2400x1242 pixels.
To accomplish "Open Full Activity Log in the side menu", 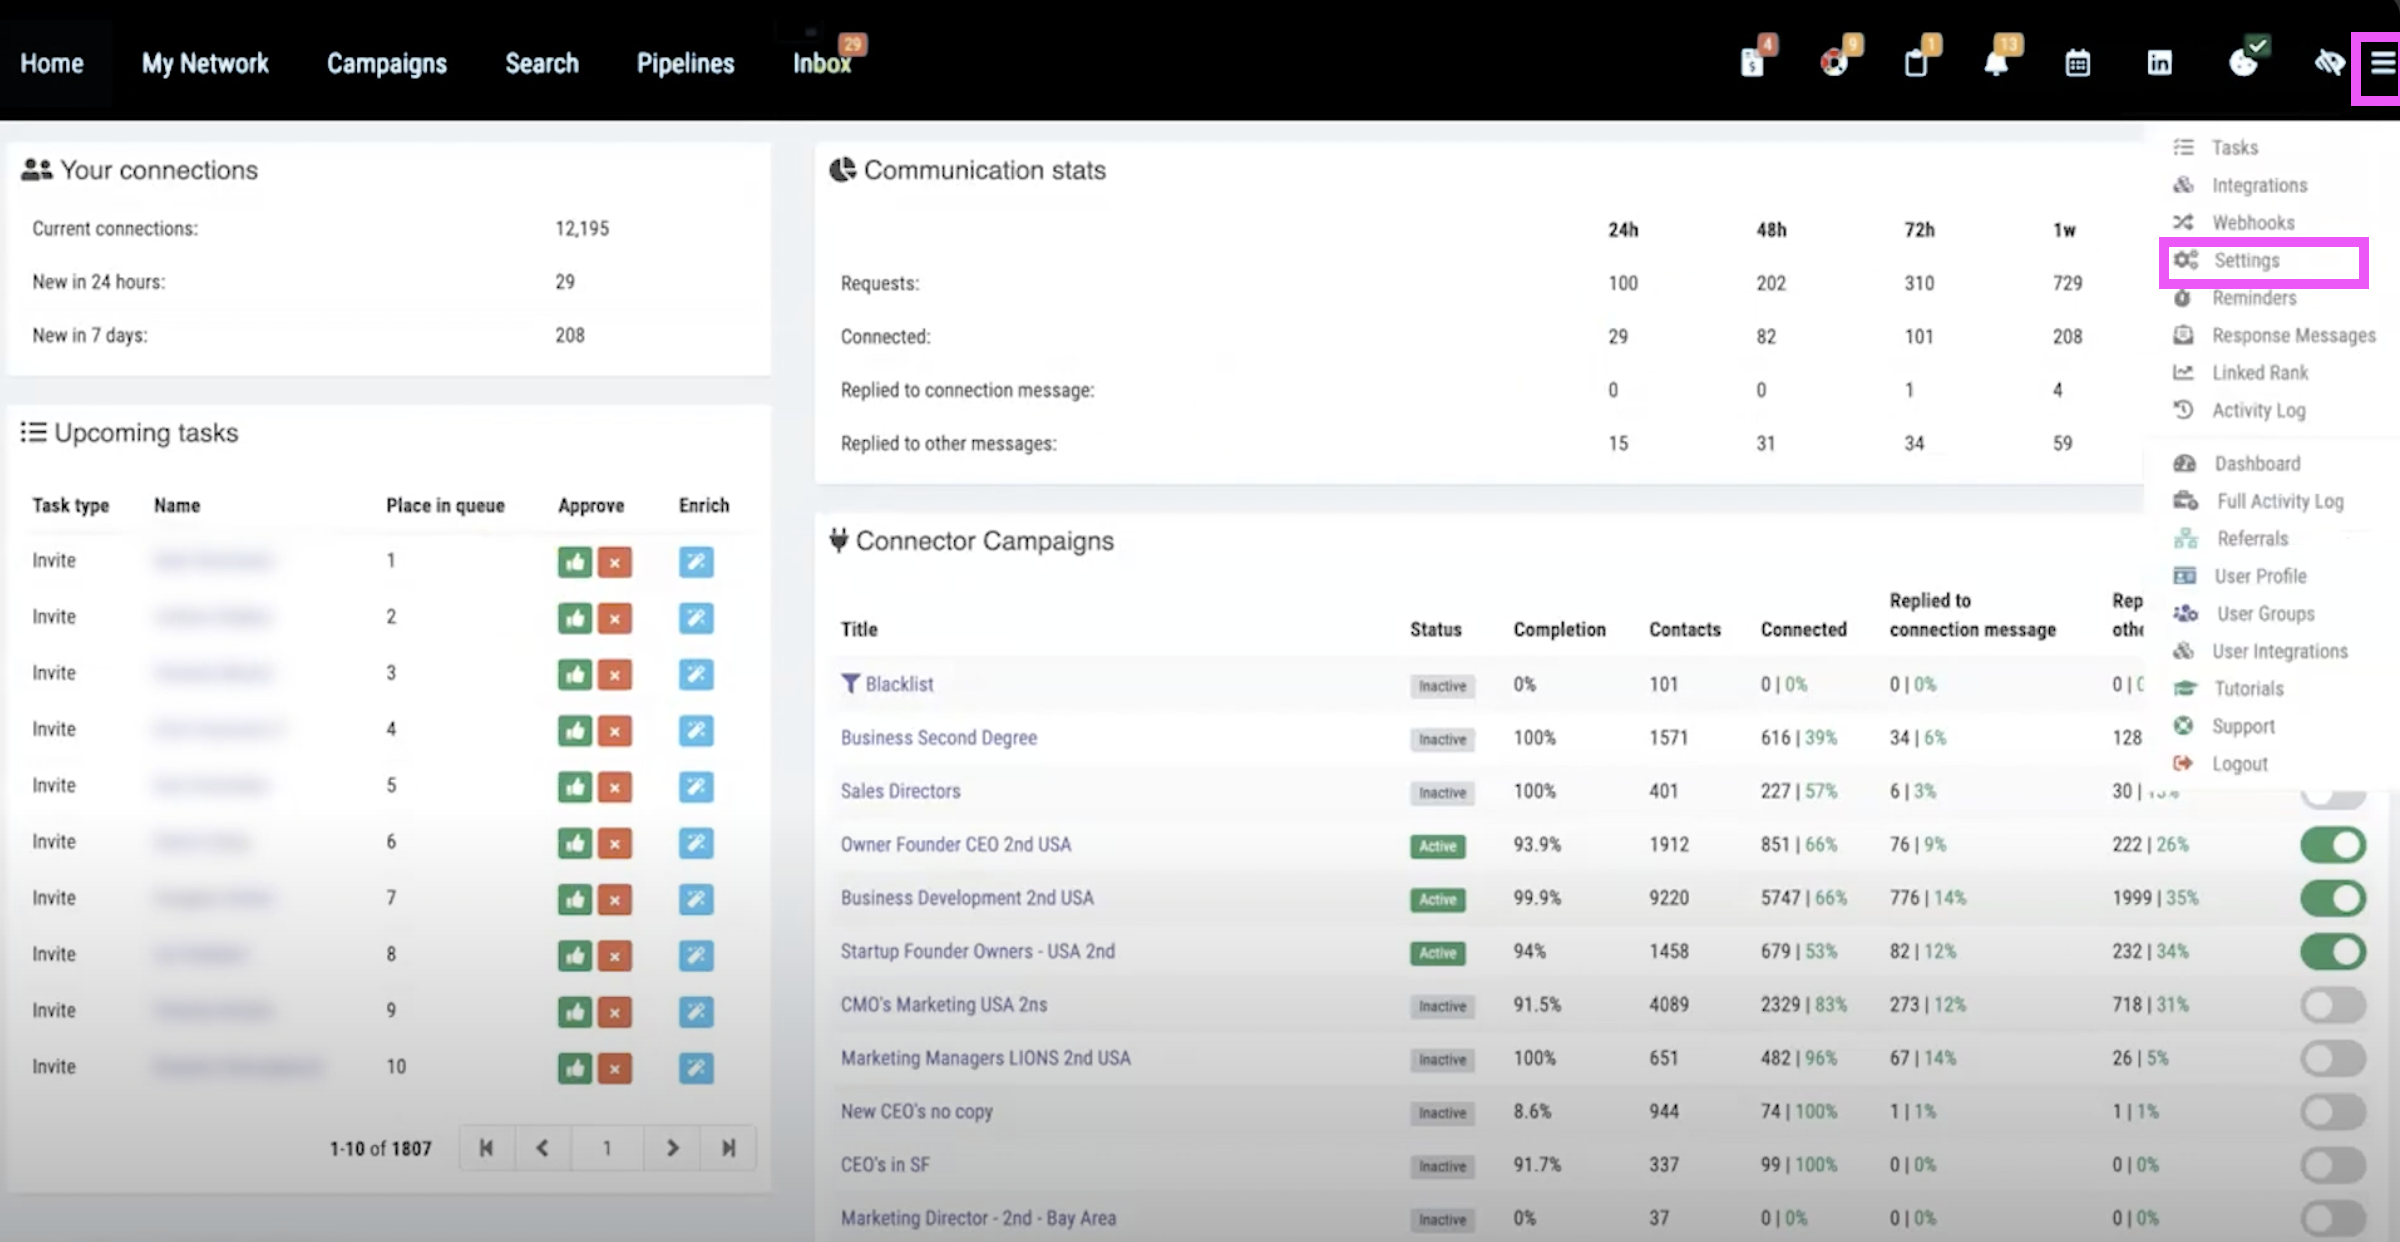I will 2280,501.
